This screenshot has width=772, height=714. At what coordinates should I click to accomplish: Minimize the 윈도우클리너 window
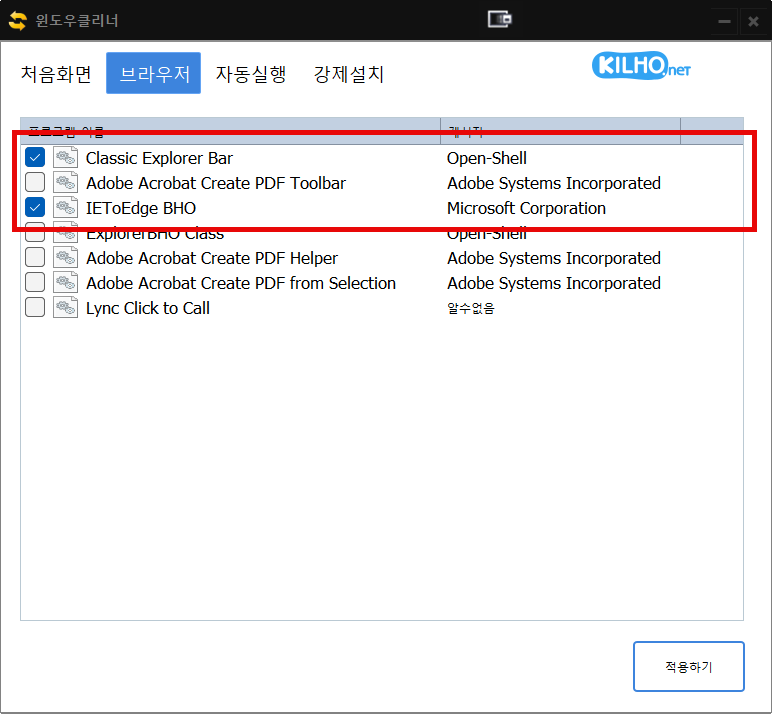pyautogui.click(x=724, y=21)
